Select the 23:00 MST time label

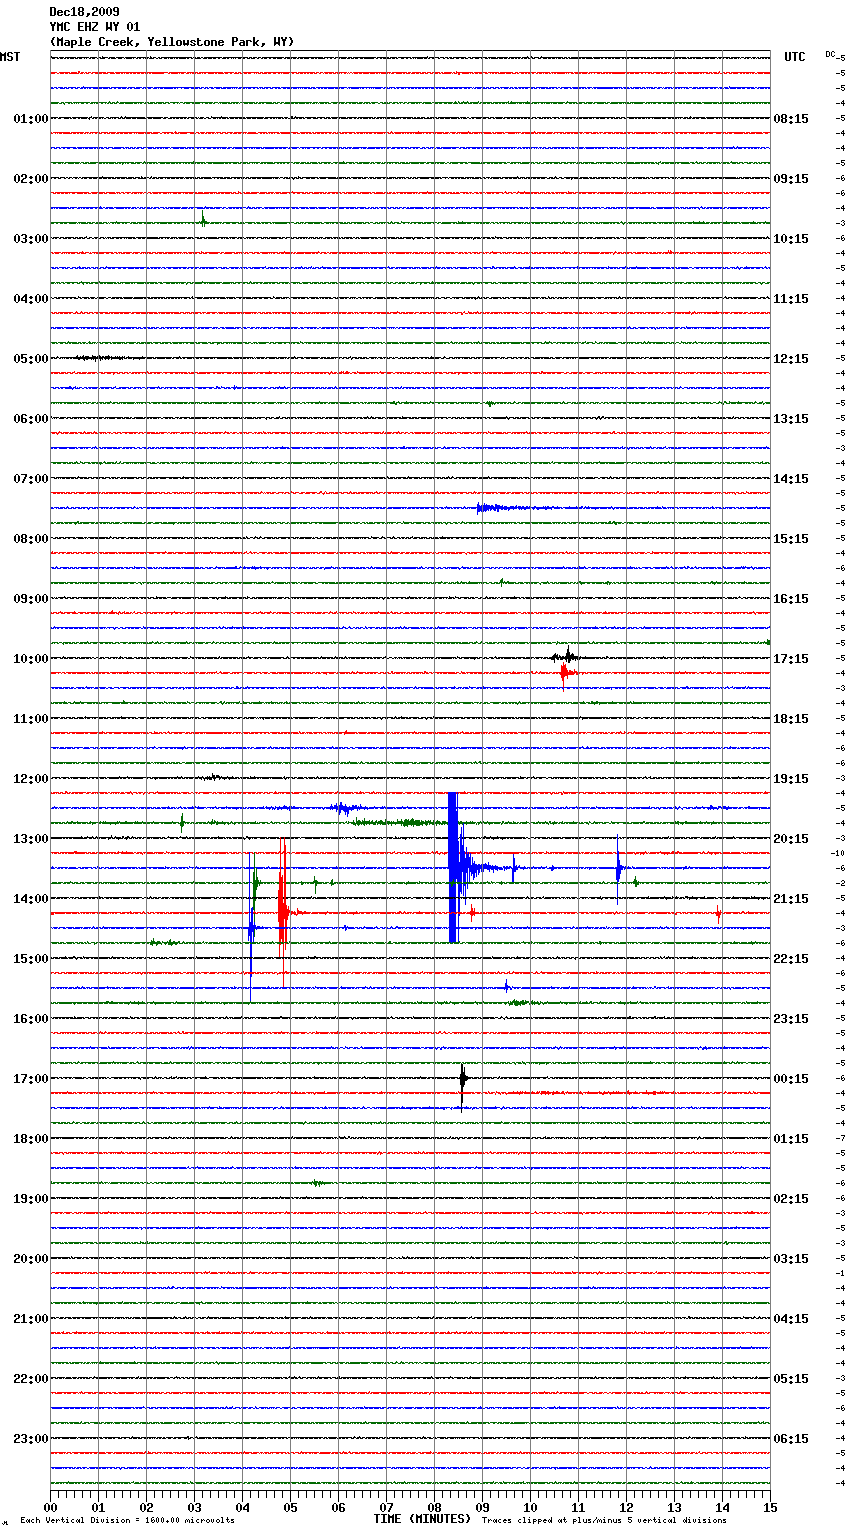30,1439
